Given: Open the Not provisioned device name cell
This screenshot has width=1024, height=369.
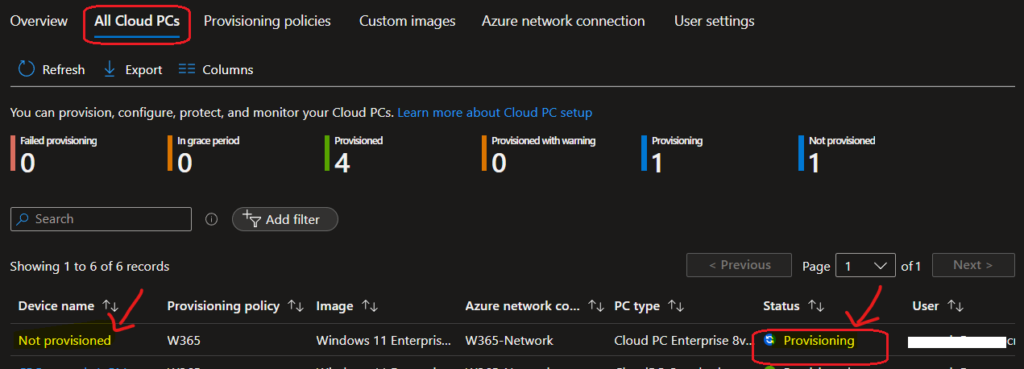Looking at the screenshot, I should click(x=65, y=340).
